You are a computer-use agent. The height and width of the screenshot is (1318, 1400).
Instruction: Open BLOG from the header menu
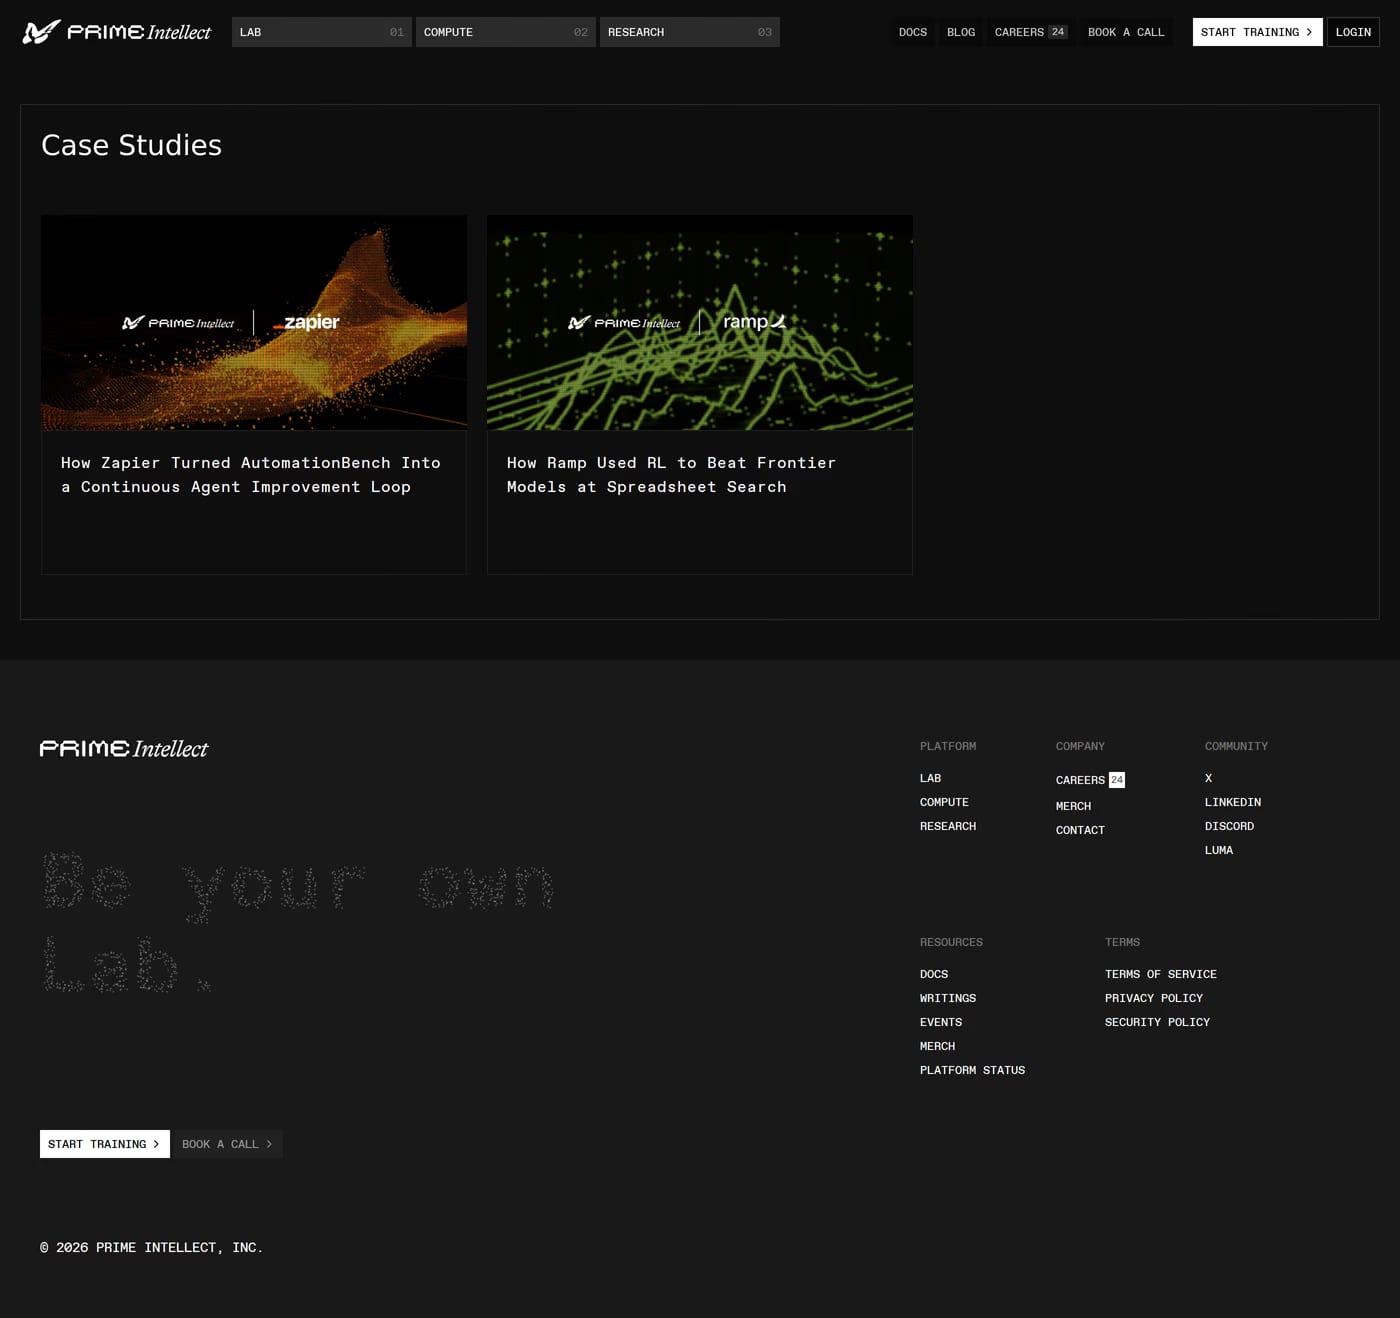pos(961,32)
